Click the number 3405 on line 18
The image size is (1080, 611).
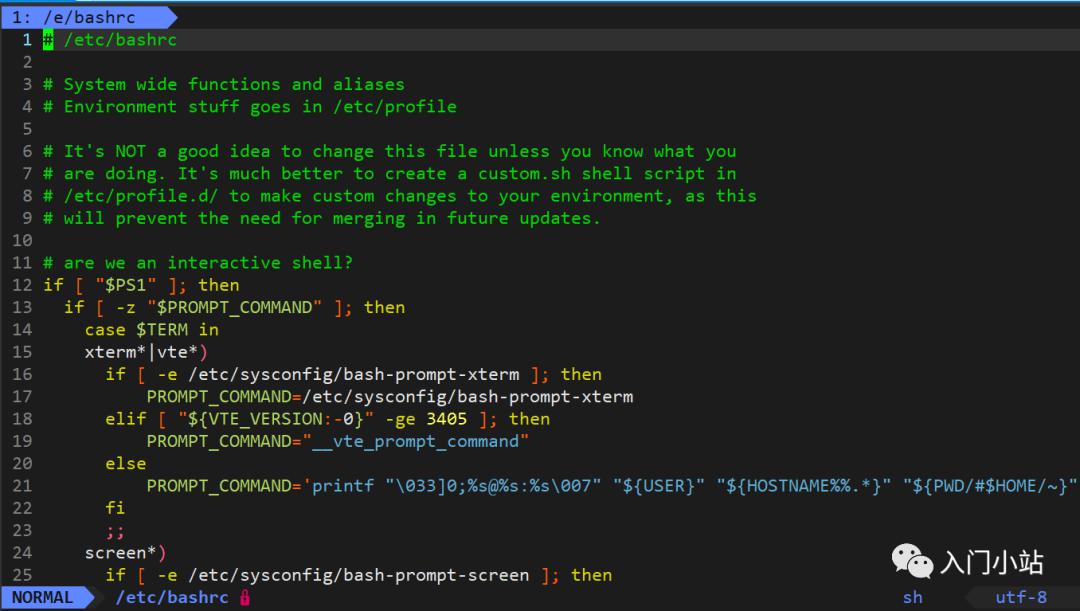(446, 419)
